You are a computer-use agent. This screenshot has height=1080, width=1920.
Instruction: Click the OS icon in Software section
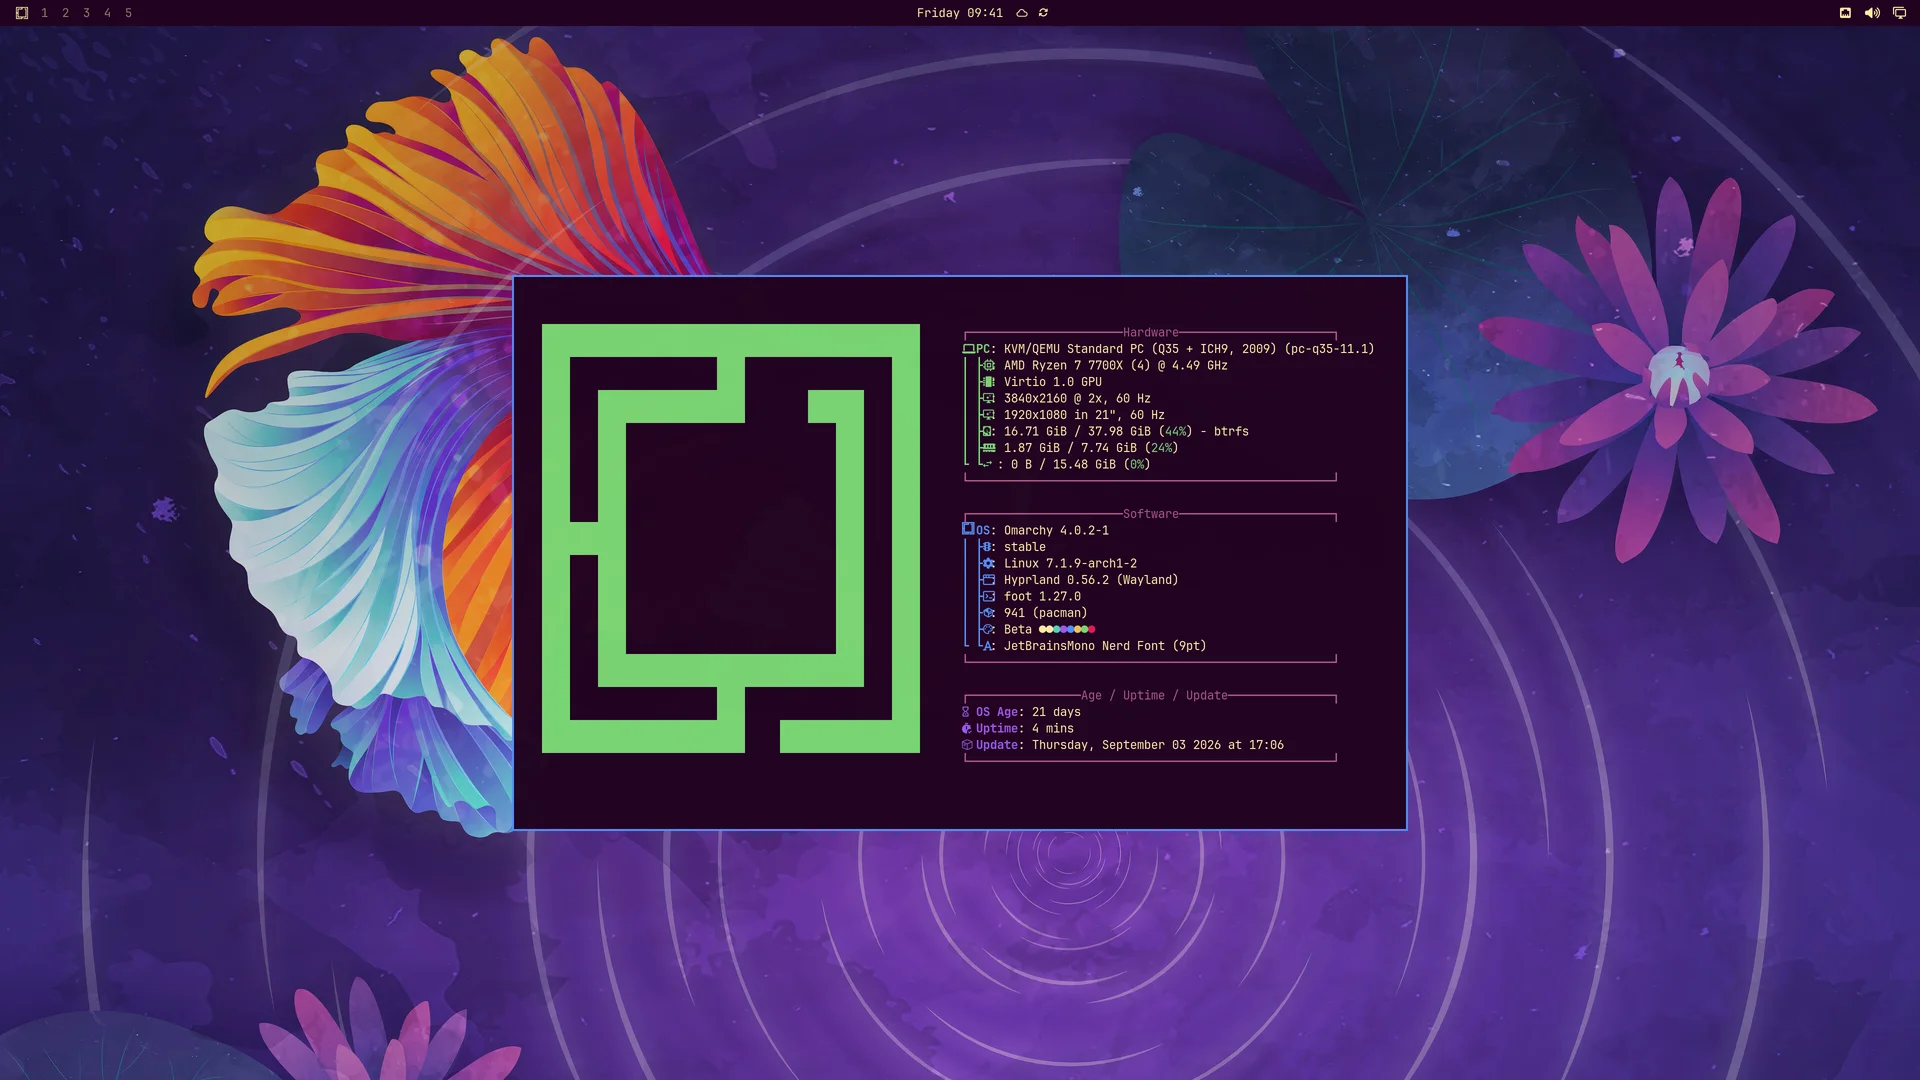[968, 529]
